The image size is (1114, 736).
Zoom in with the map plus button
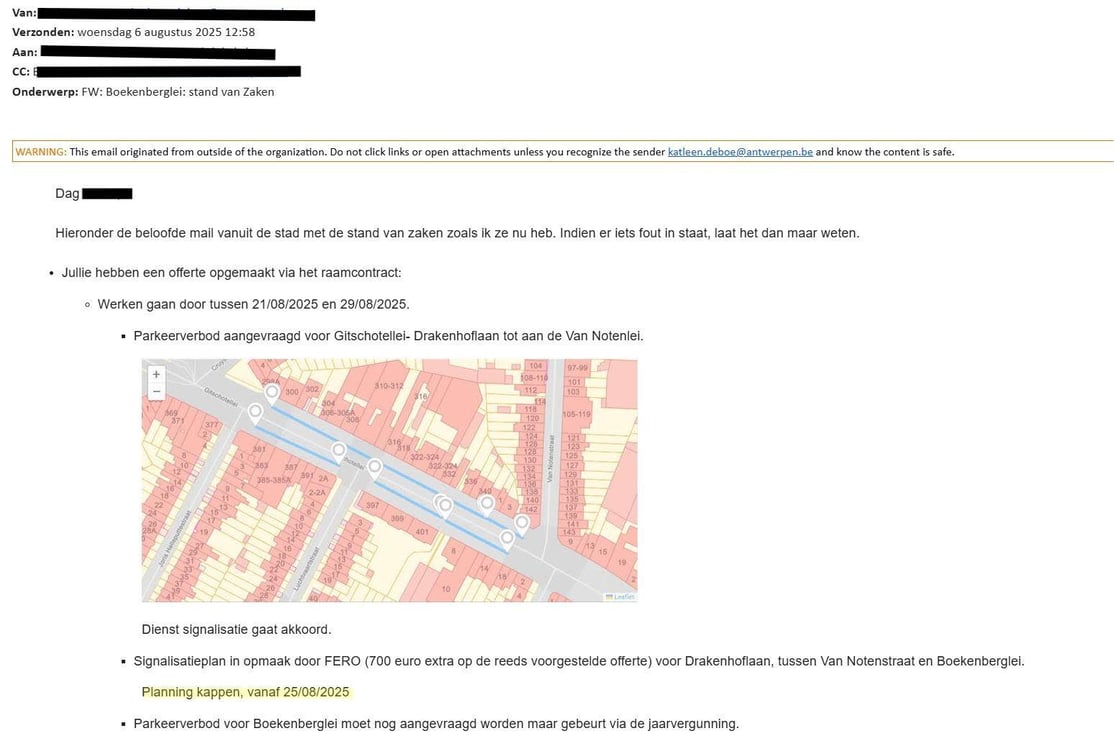(x=156, y=374)
